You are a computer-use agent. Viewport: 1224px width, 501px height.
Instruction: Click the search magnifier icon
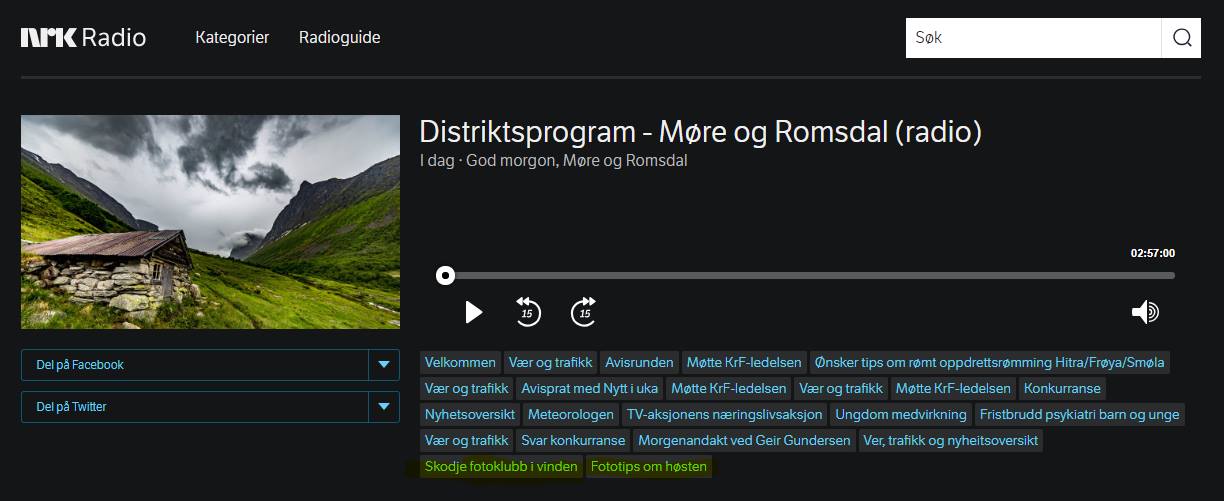pos(1181,38)
